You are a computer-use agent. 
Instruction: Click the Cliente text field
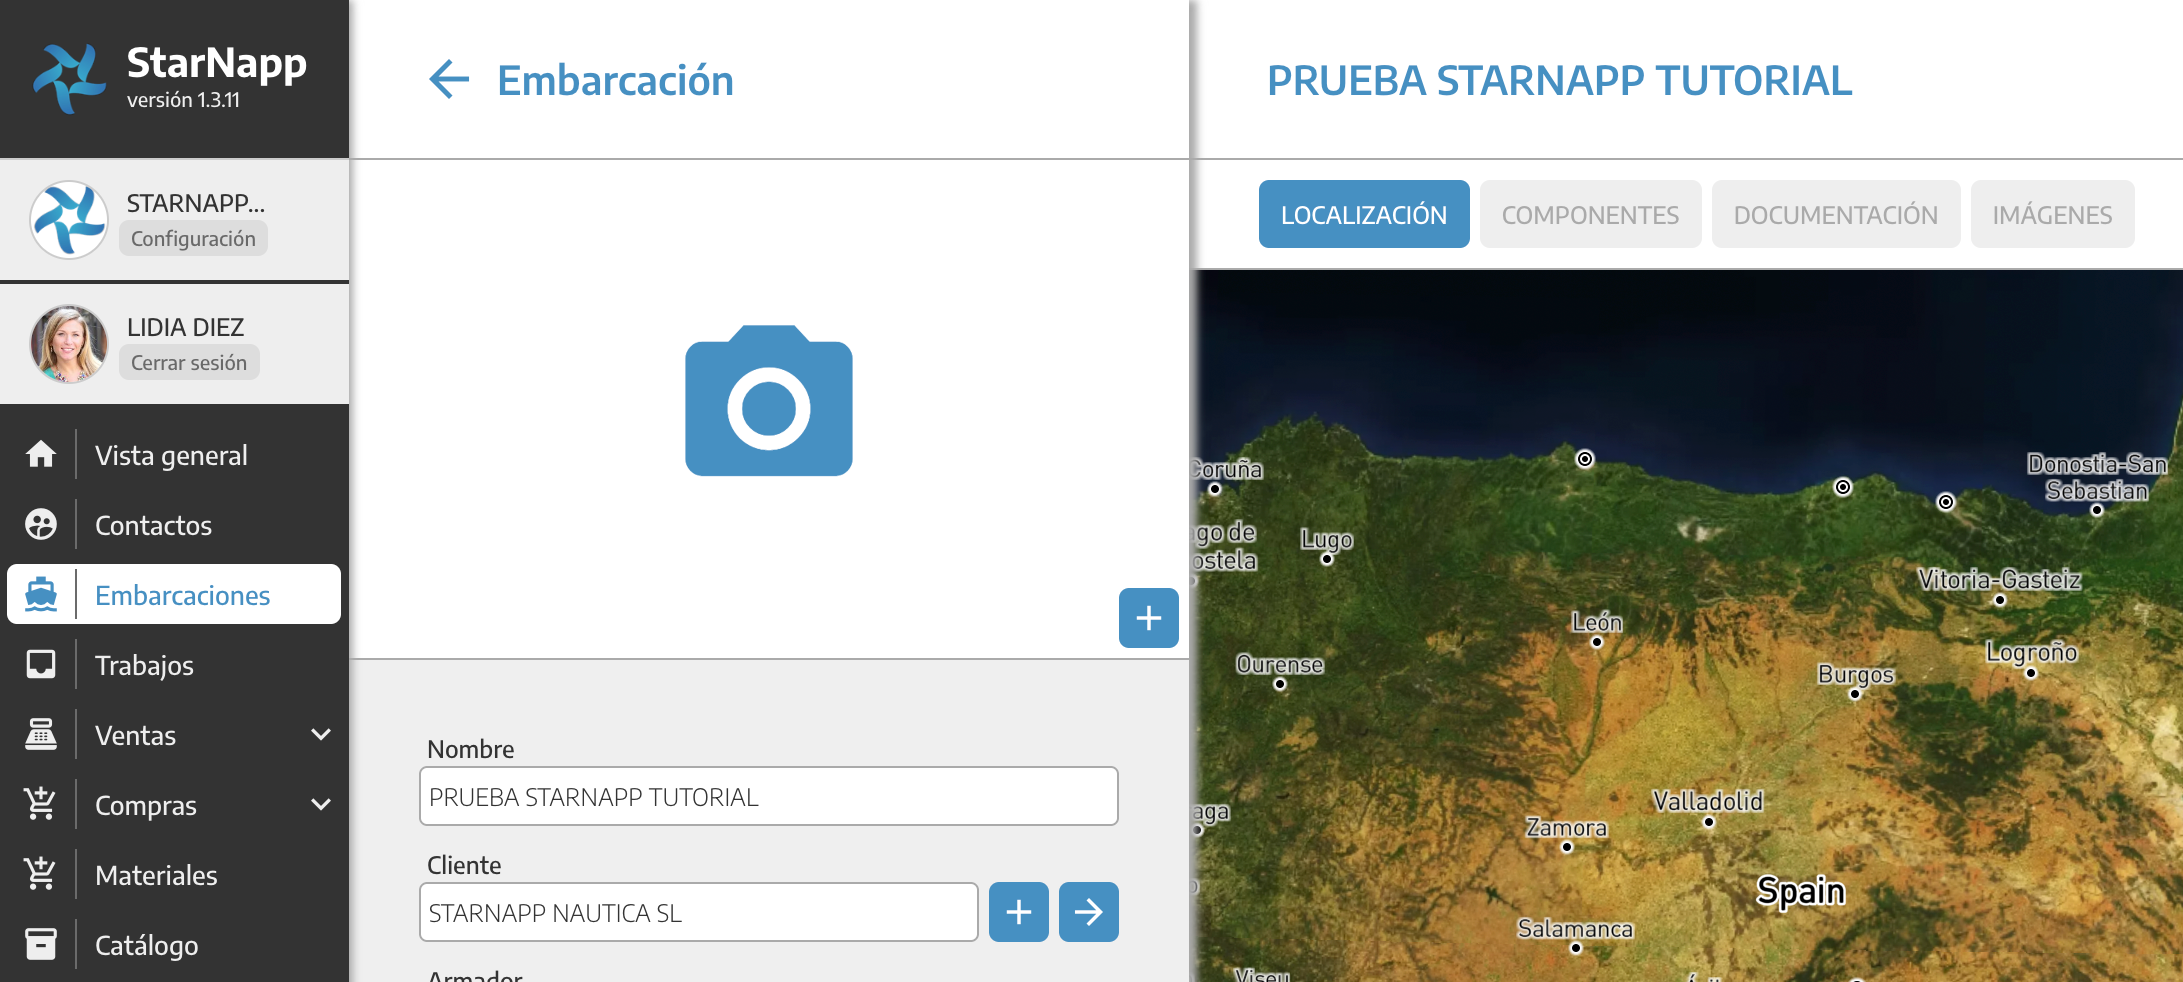click(x=698, y=913)
